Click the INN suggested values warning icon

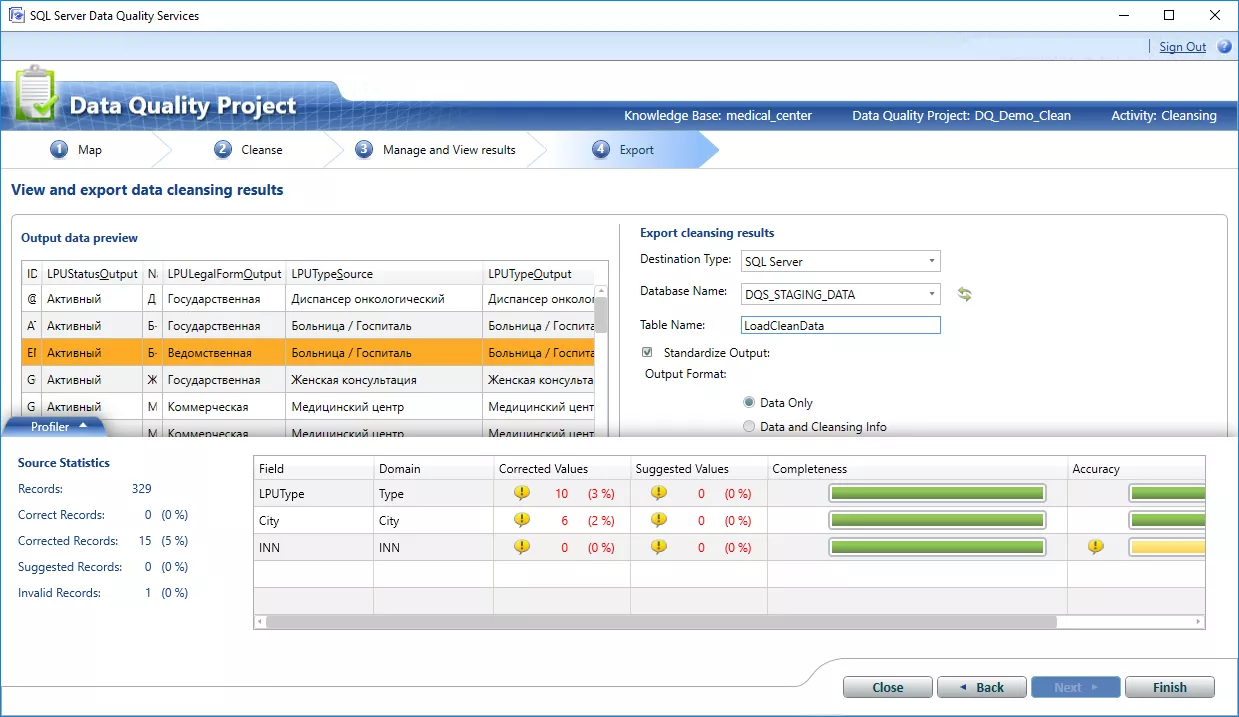point(658,547)
